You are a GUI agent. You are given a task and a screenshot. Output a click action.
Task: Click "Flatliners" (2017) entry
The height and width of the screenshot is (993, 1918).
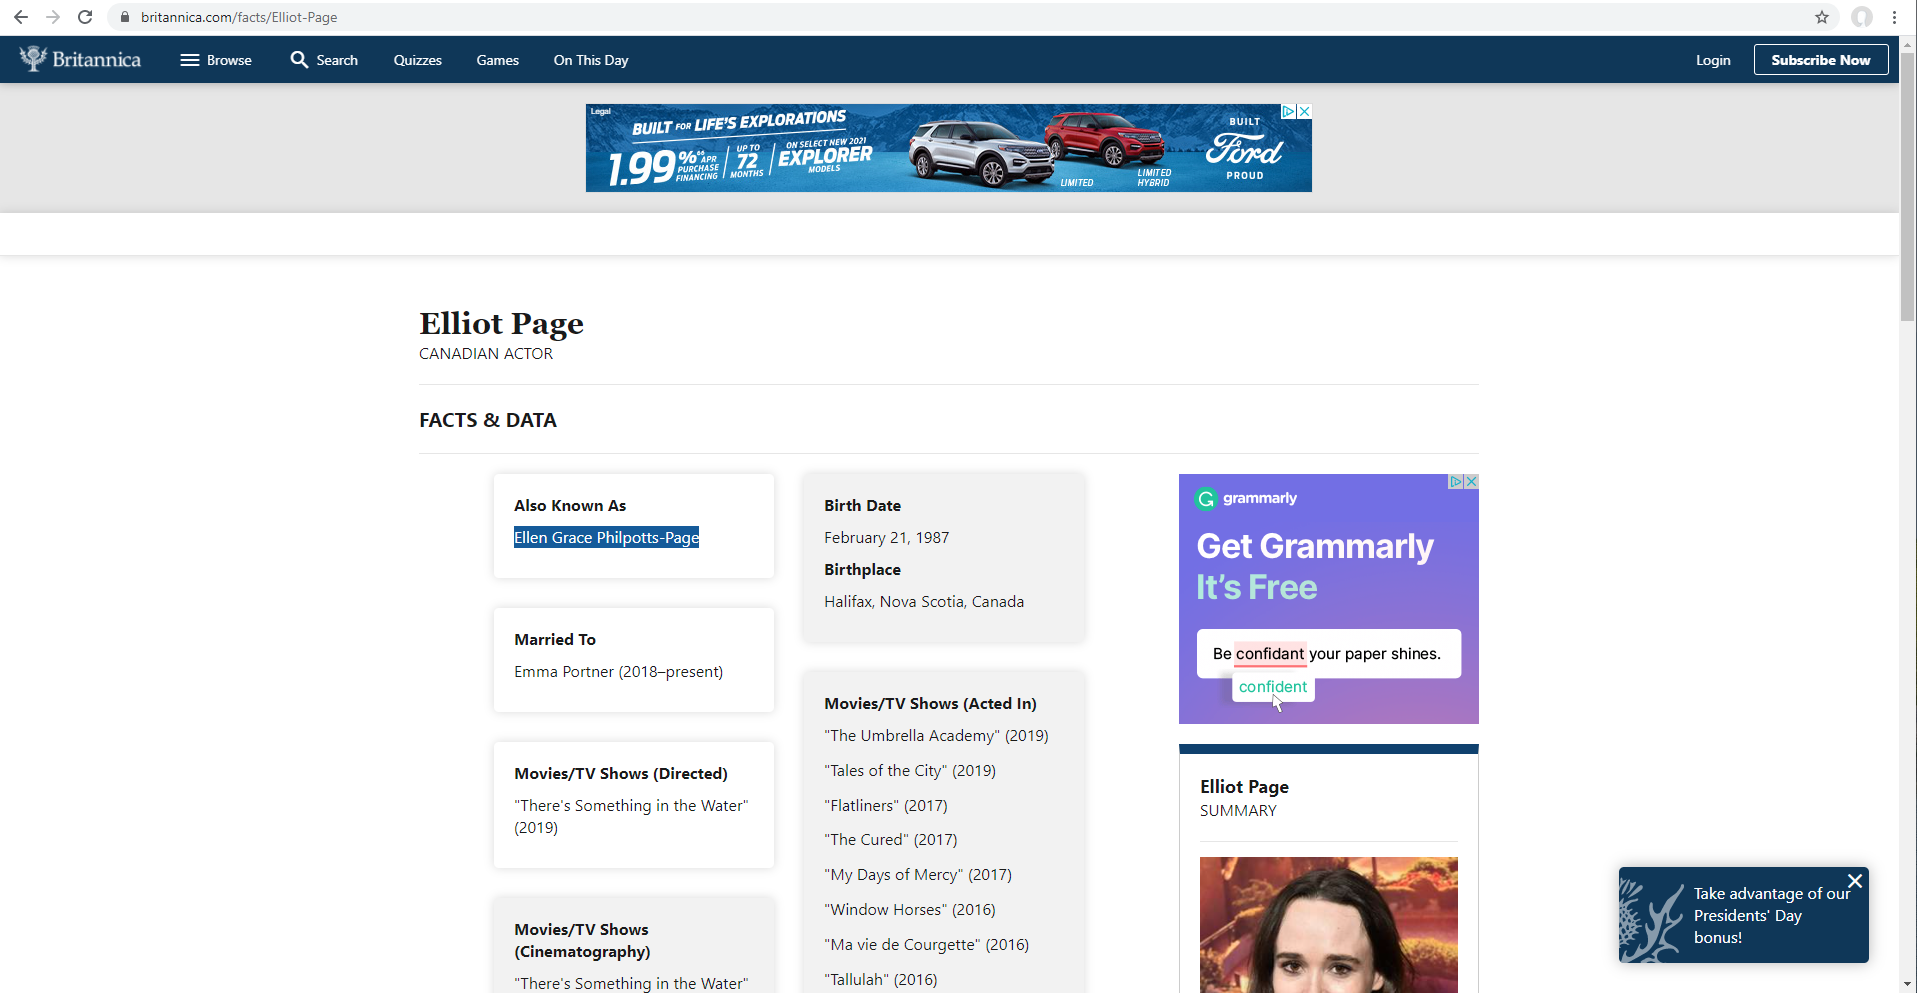tap(886, 806)
